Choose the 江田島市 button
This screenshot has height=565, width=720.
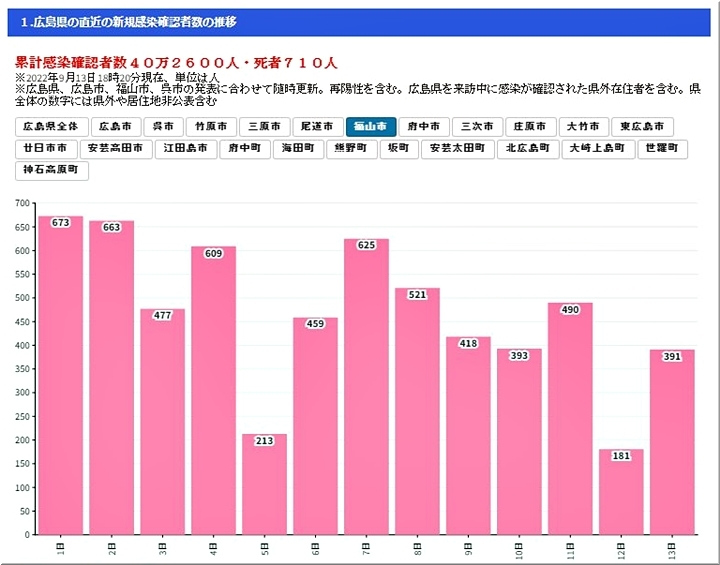coord(186,148)
